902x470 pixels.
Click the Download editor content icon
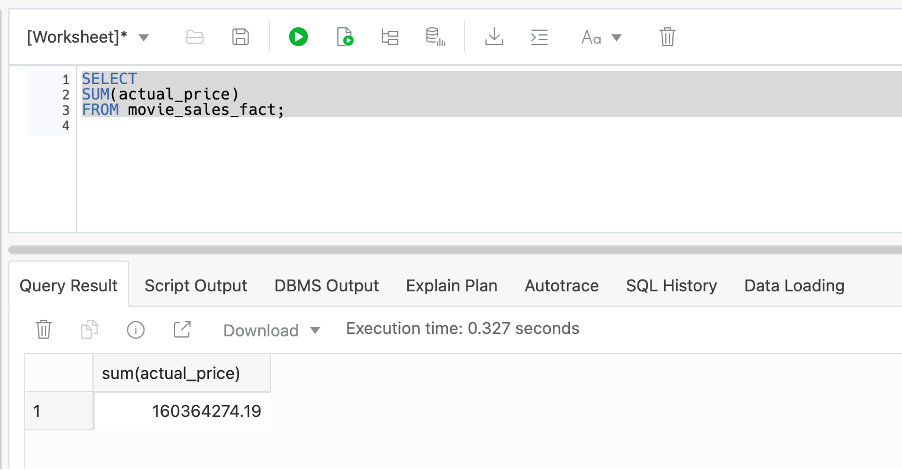click(x=493, y=37)
